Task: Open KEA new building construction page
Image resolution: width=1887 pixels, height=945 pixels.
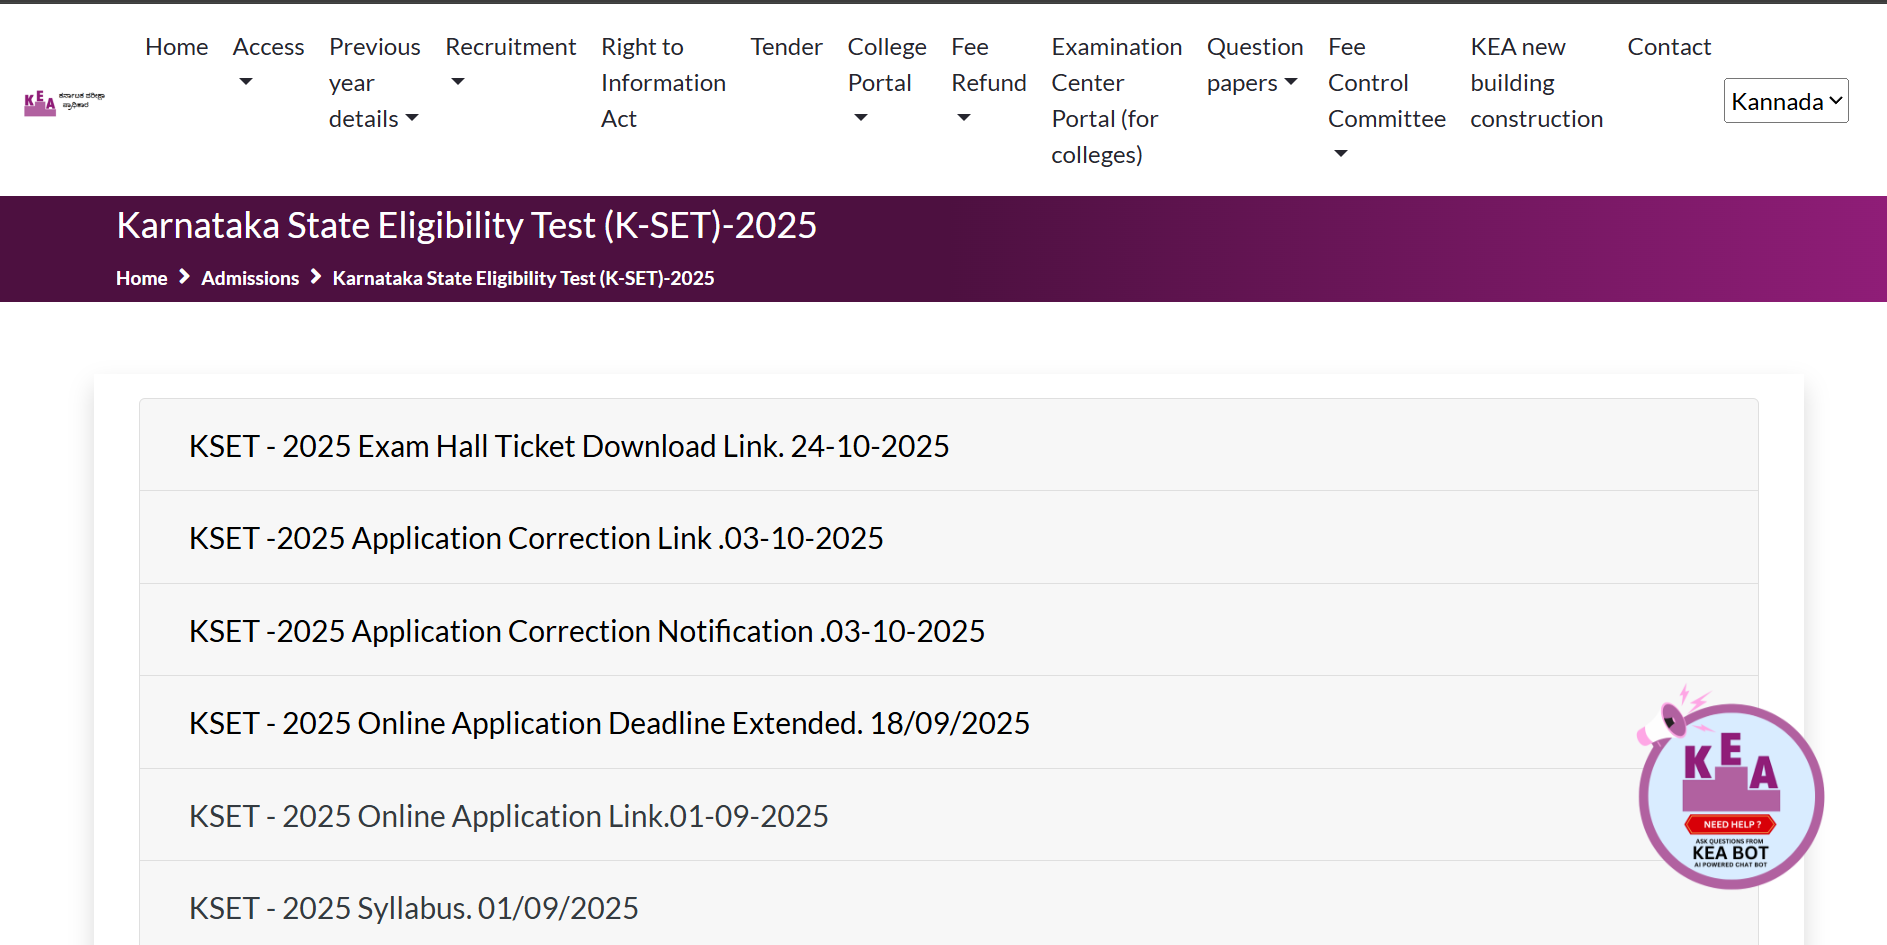Action: (1536, 83)
